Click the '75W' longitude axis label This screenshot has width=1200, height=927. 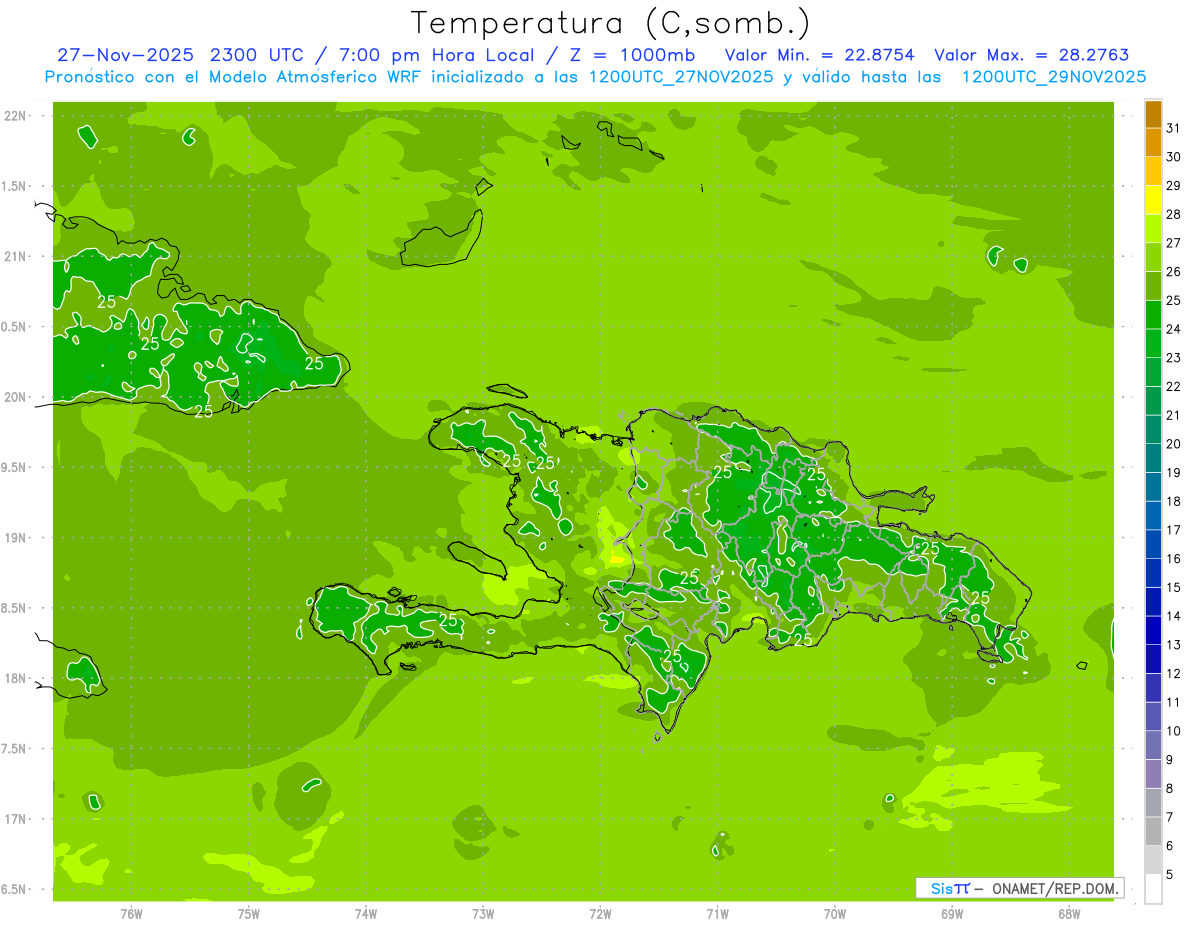click(x=249, y=914)
